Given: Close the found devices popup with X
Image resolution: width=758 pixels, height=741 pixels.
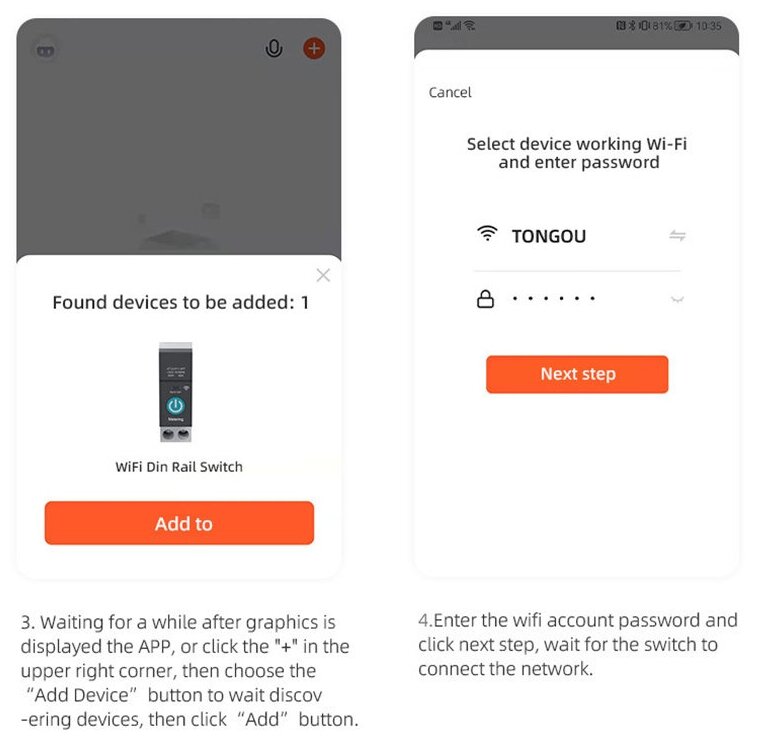Looking at the screenshot, I should (x=323, y=275).
